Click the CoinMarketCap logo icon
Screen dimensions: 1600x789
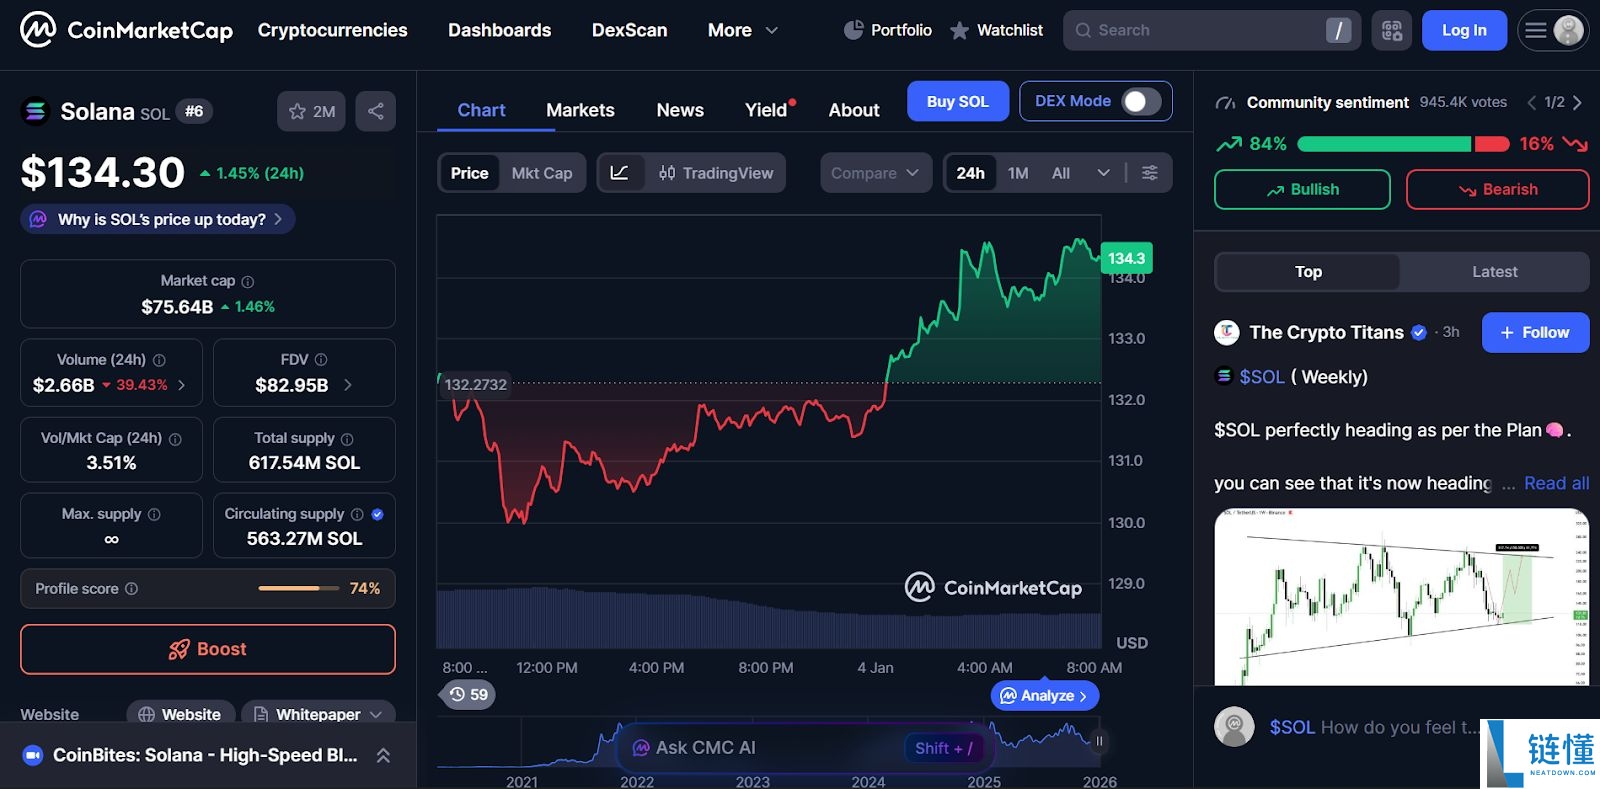(x=38, y=30)
